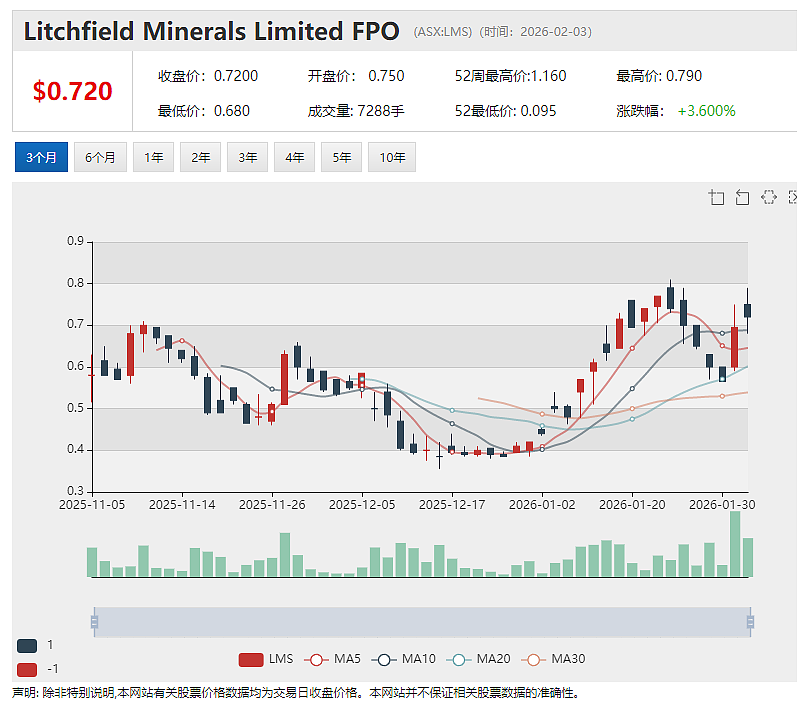The height and width of the screenshot is (709, 808).
Task: Click the 时间: 2026-02-03 date text
Action: point(535,32)
